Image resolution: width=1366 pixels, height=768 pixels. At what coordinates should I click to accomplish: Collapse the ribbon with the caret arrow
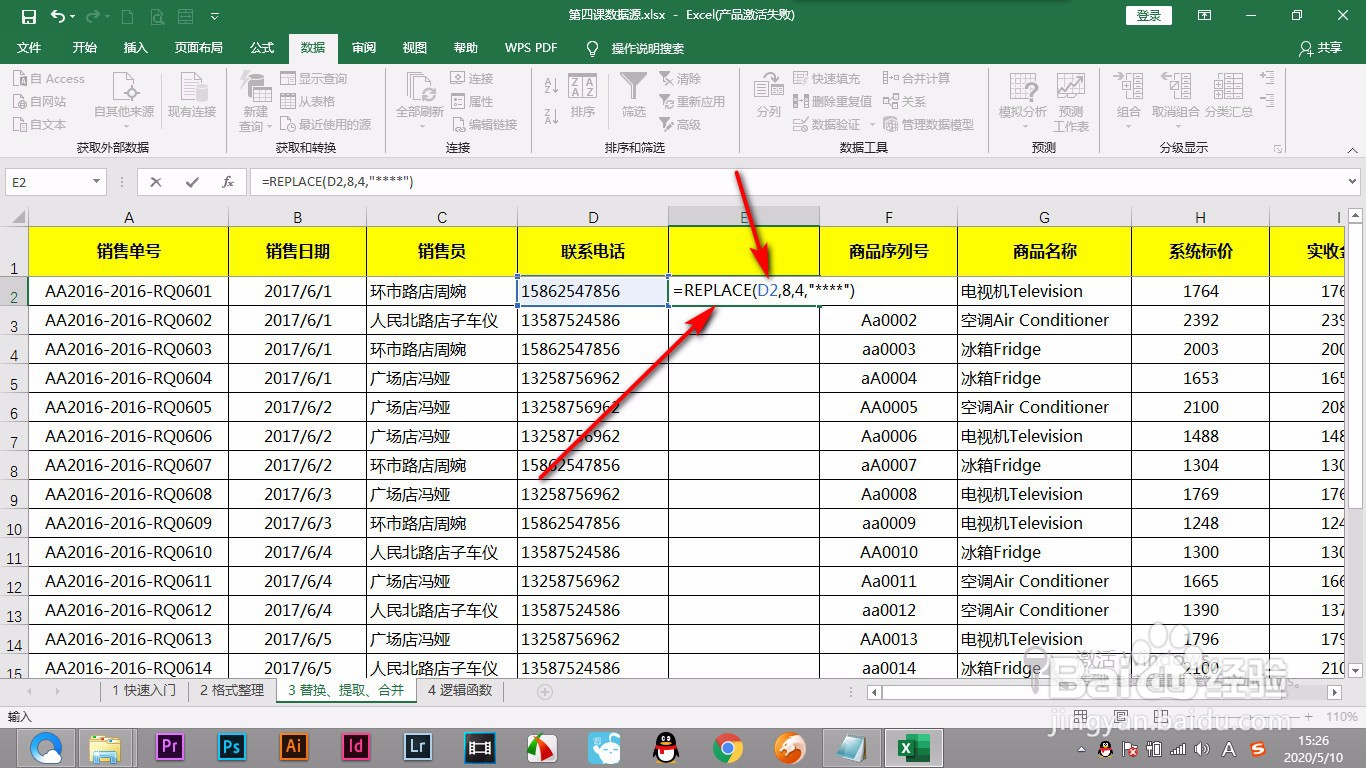tap(1353, 148)
